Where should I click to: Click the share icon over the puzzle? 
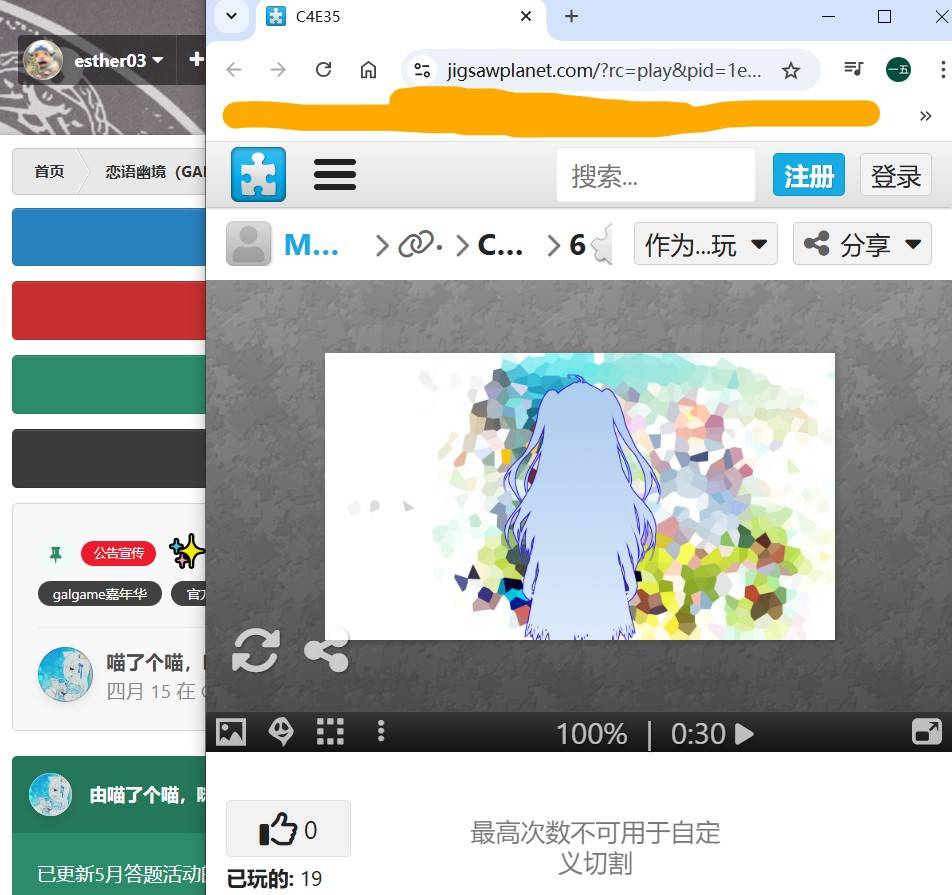click(327, 650)
